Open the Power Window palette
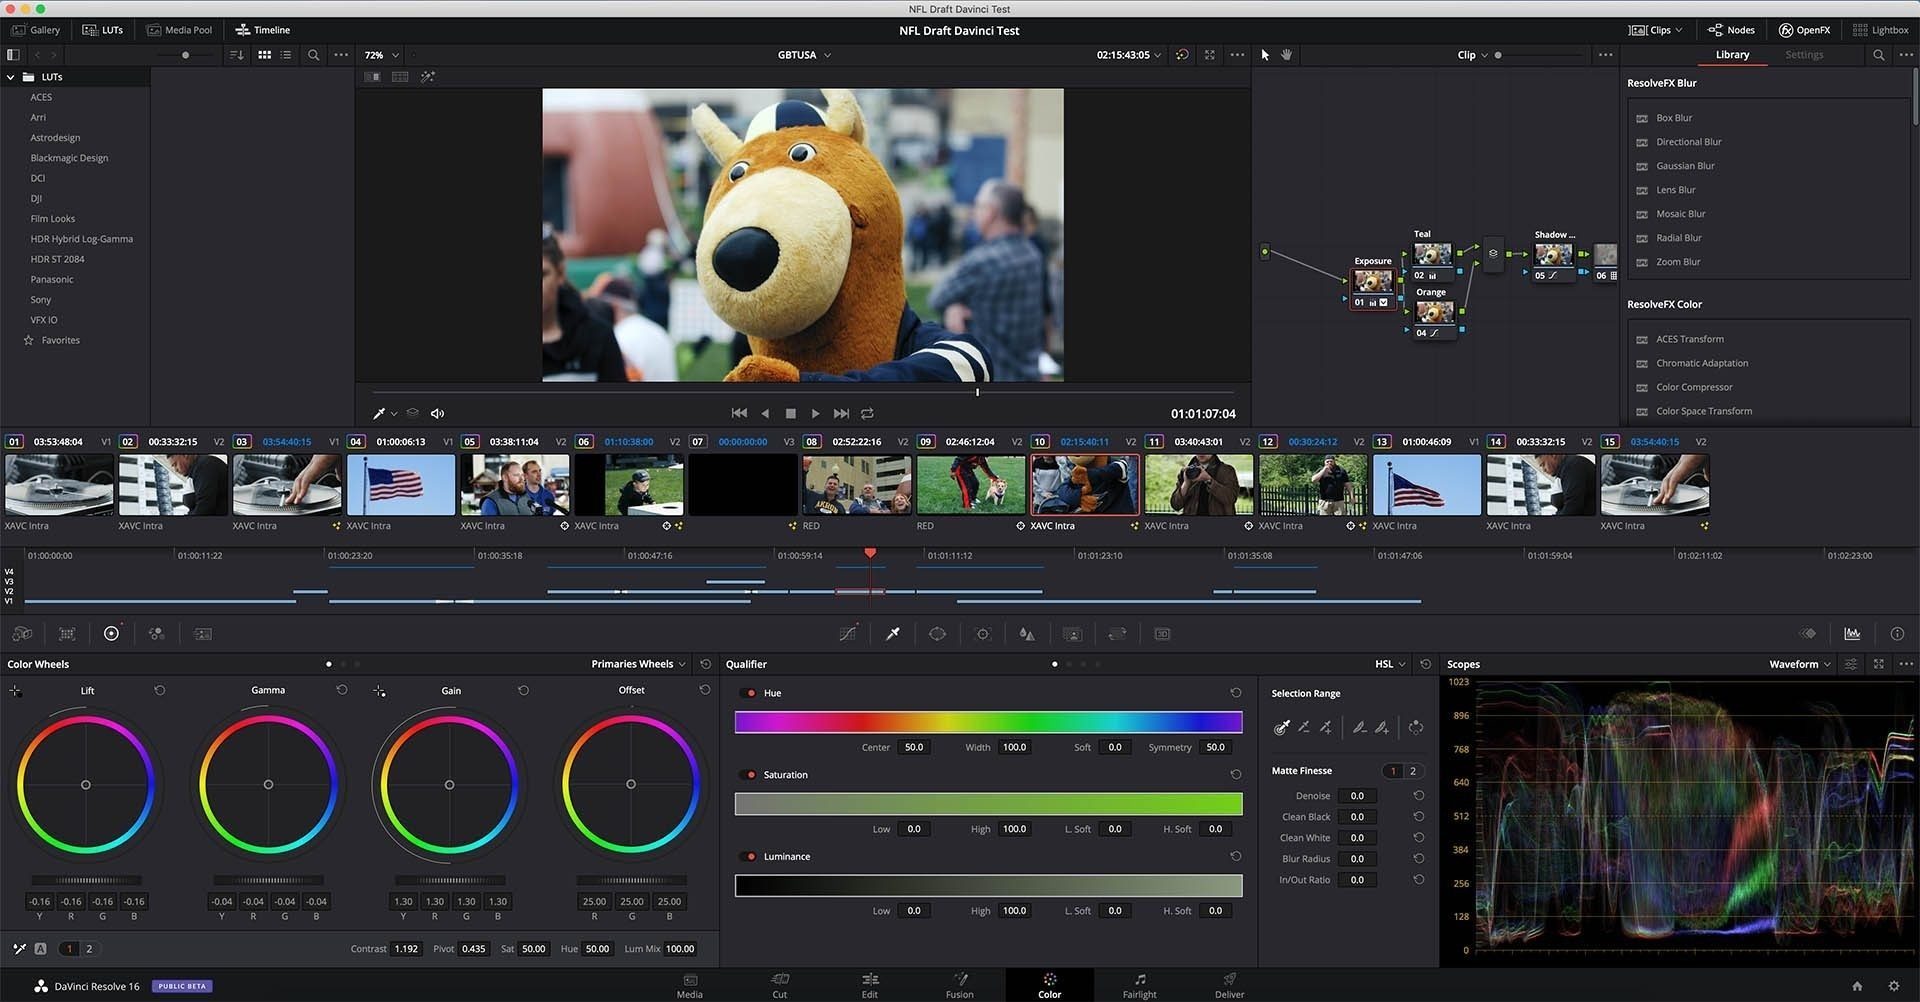This screenshot has width=1920, height=1002. [x=937, y=633]
